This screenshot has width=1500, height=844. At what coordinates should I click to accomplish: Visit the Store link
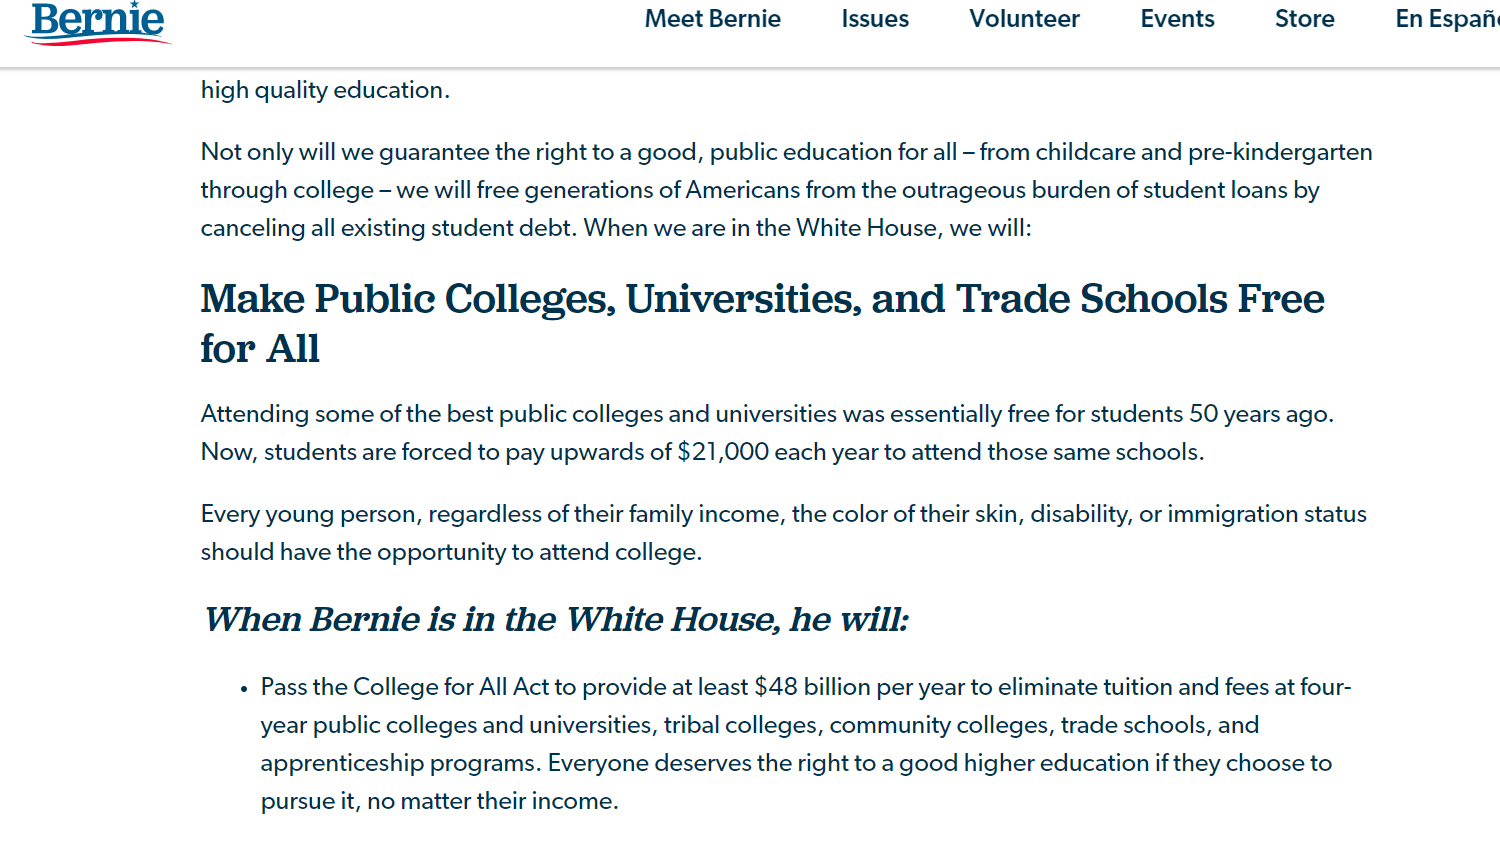click(1304, 19)
